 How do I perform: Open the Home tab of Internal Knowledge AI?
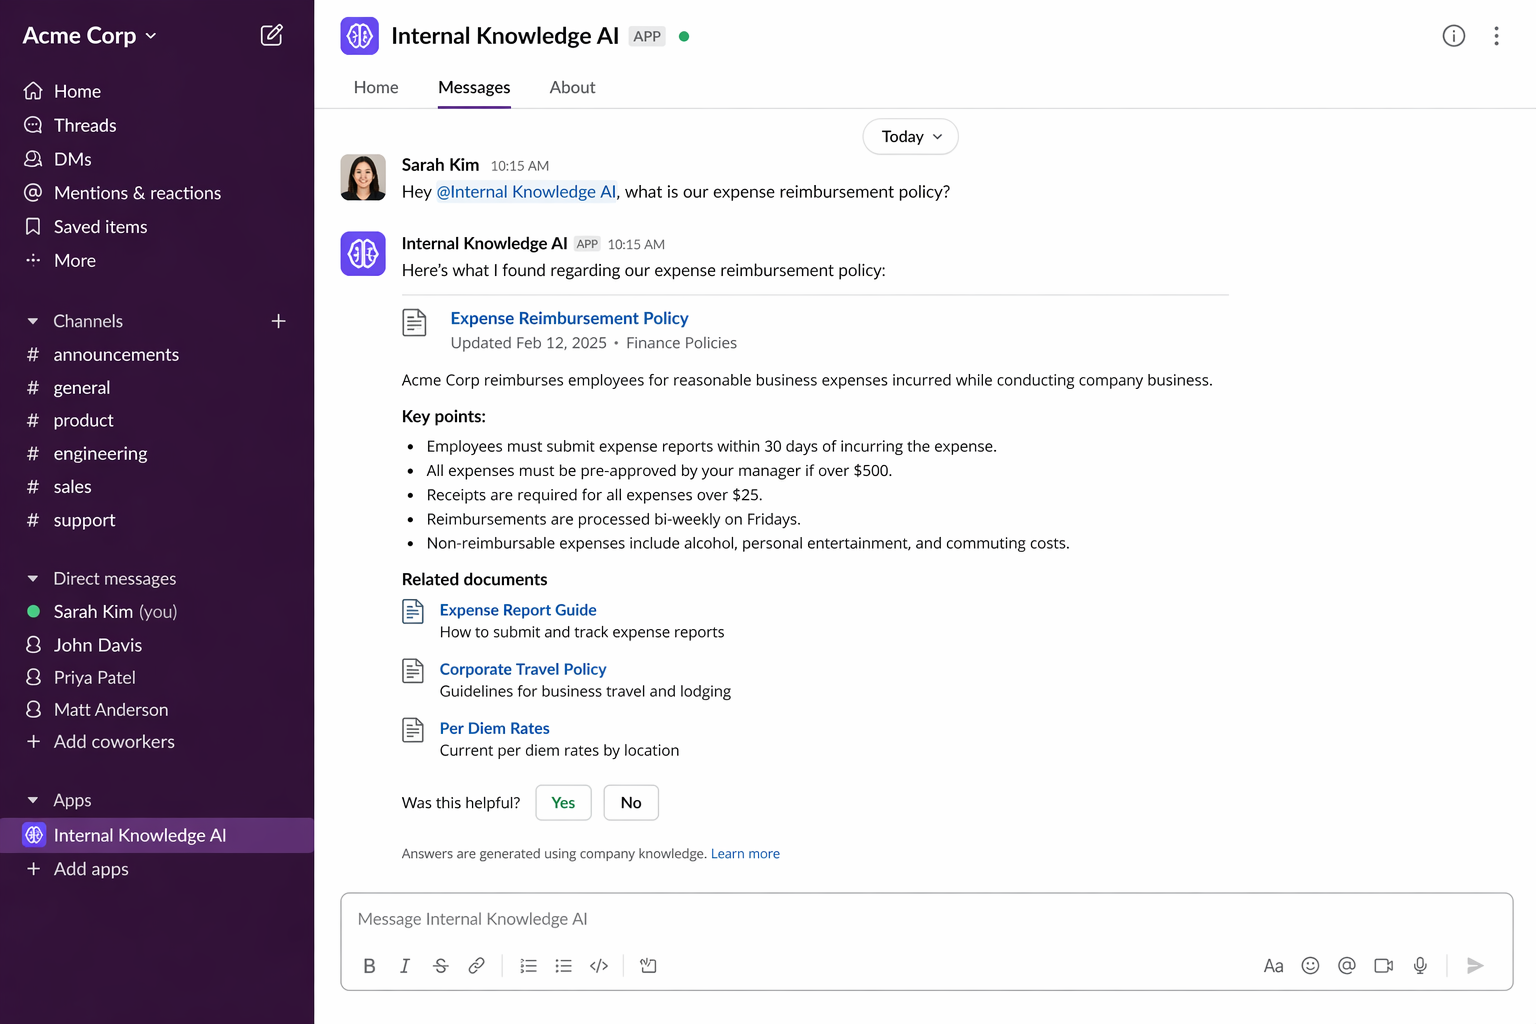pos(375,87)
